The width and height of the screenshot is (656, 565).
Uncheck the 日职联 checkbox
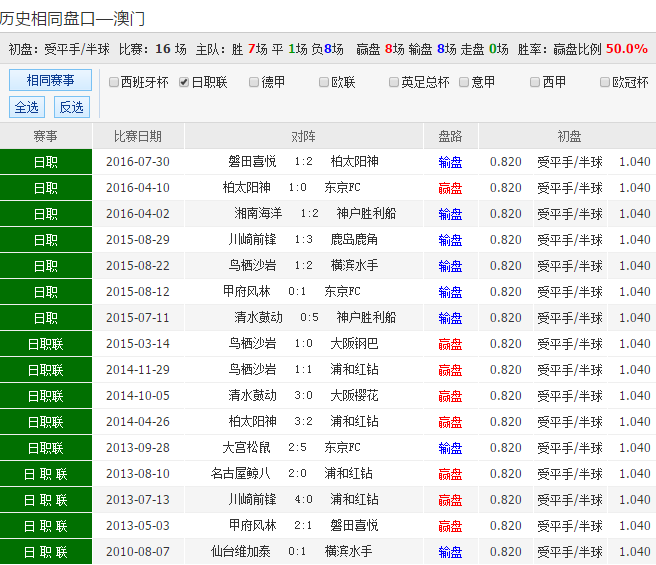click(184, 82)
